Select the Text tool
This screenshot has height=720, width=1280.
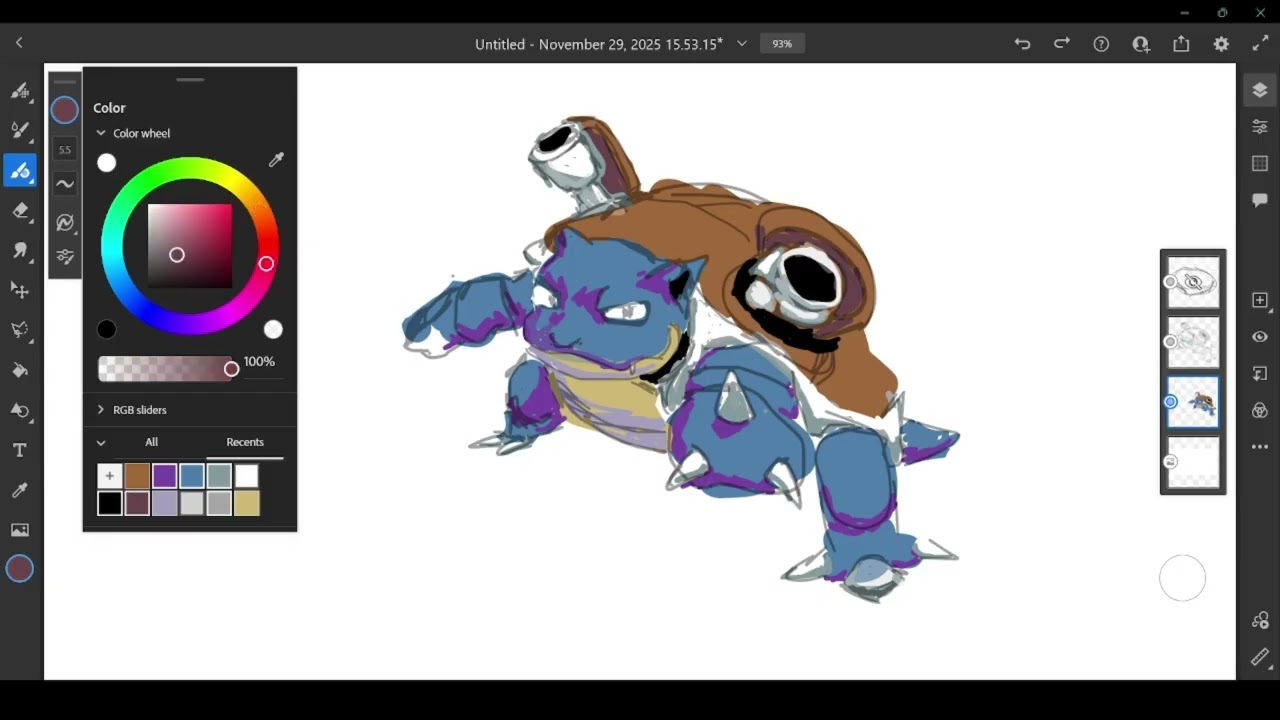[x=19, y=450]
